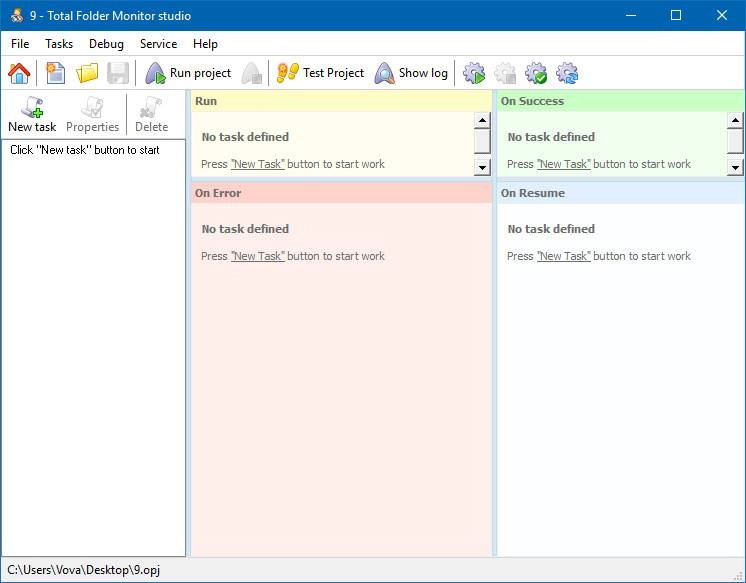Viewport: 746px width, 583px height.
Task: Click the greyed-out save floppy disk icon
Action: click(x=118, y=73)
